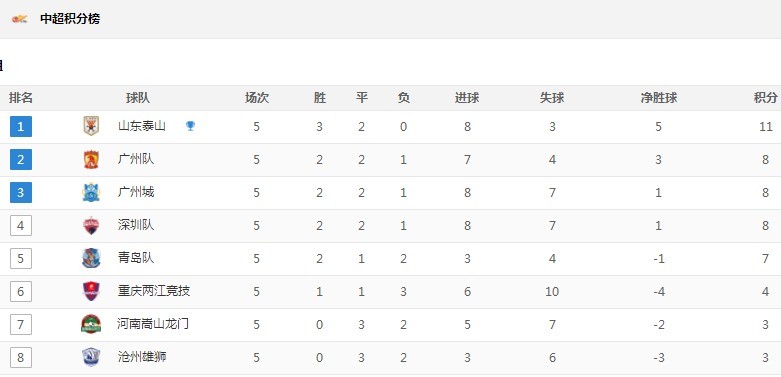The width and height of the screenshot is (781, 377).
Task: Open the 河南嵩山龙门 team link
Action: 154,324
